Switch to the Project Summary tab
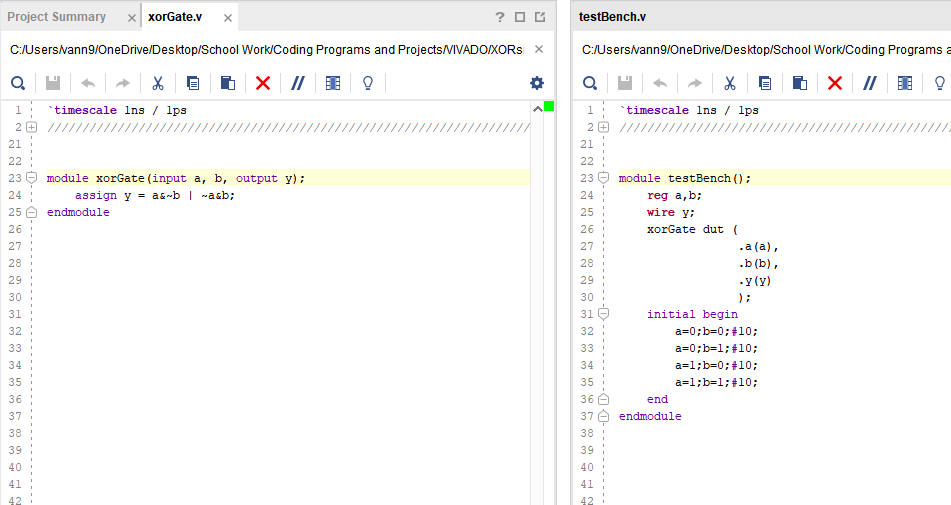Image resolution: width=951 pixels, height=505 pixels. (x=57, y=17)
